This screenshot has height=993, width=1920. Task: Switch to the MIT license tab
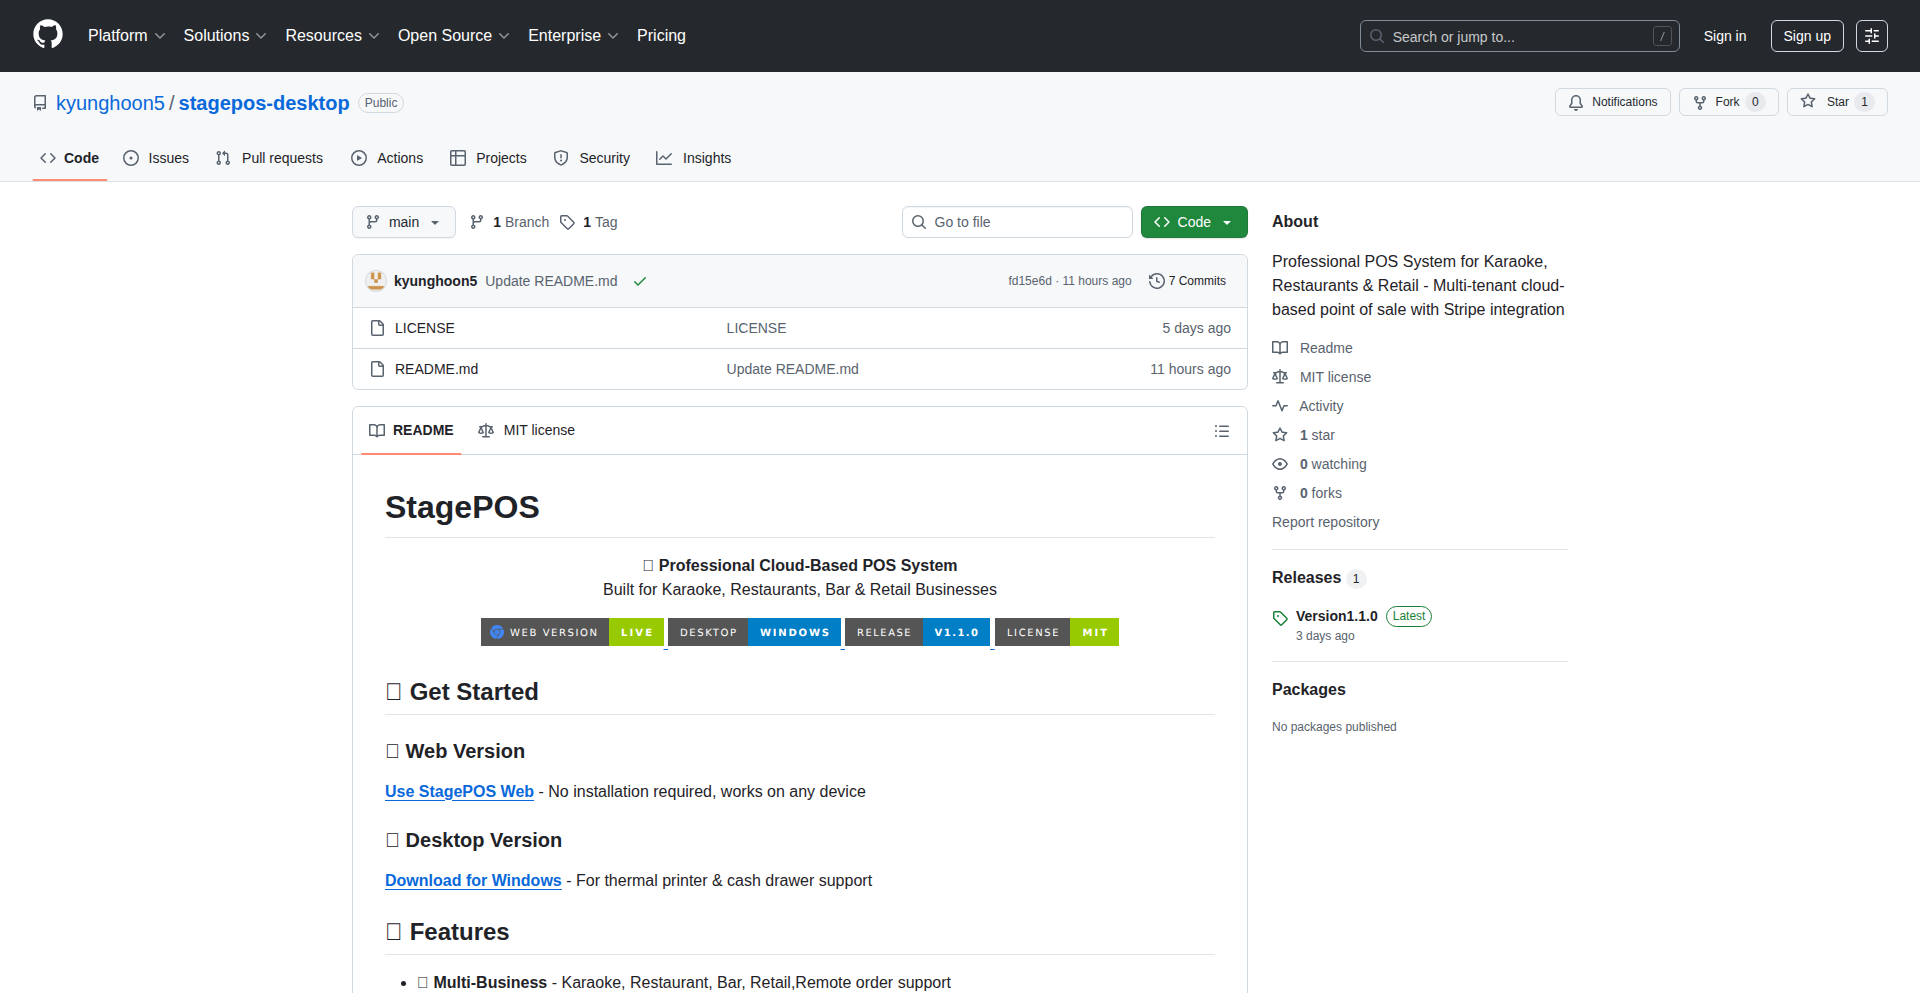click(526, 430)
